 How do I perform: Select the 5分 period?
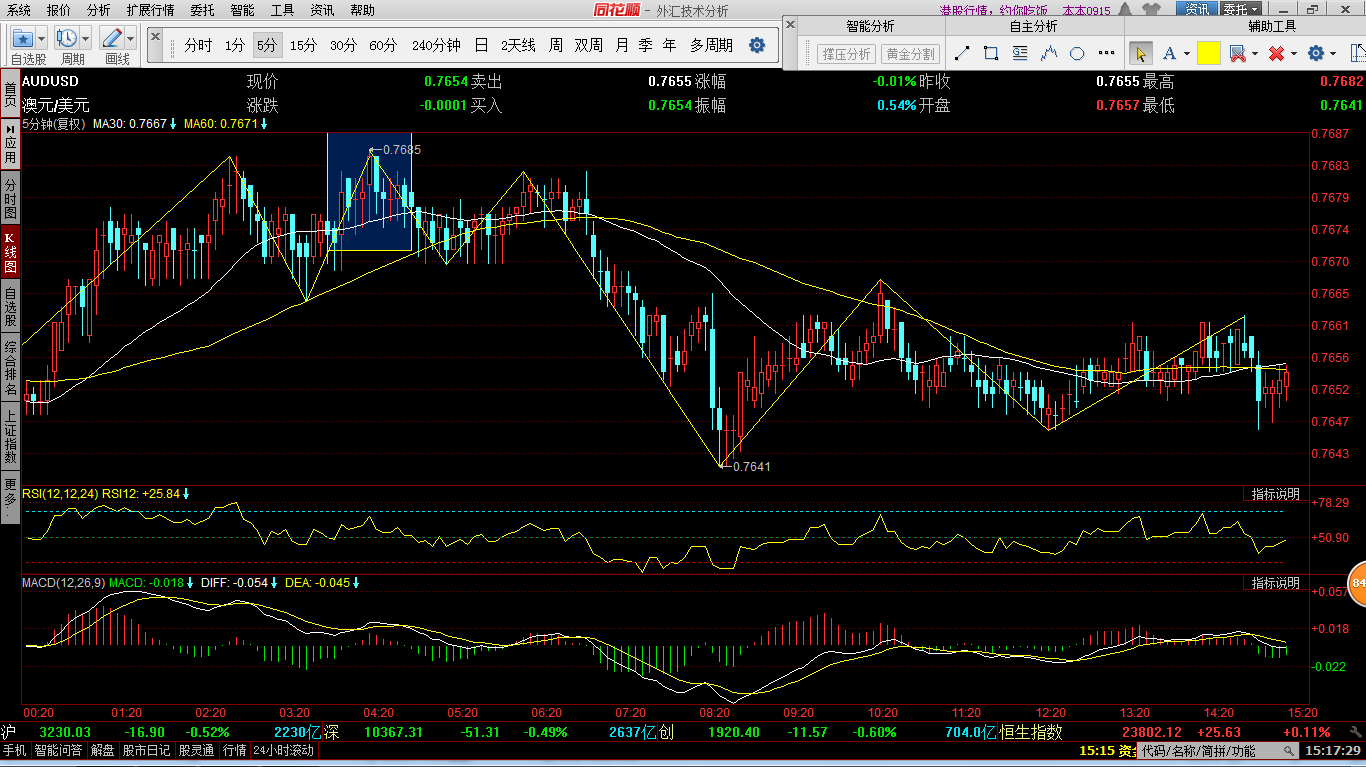pos(266,45)
